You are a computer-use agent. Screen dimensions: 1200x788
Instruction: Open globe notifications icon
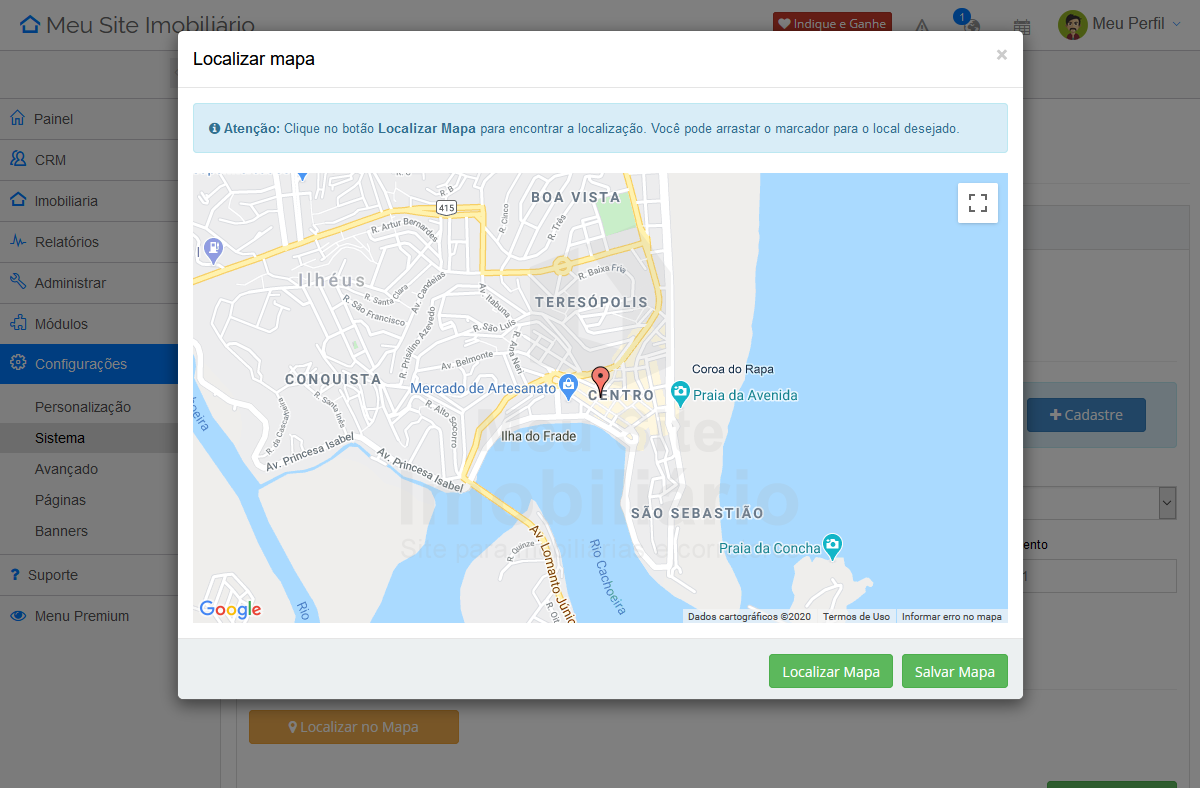pyautogui.click(x=970, y=26)
